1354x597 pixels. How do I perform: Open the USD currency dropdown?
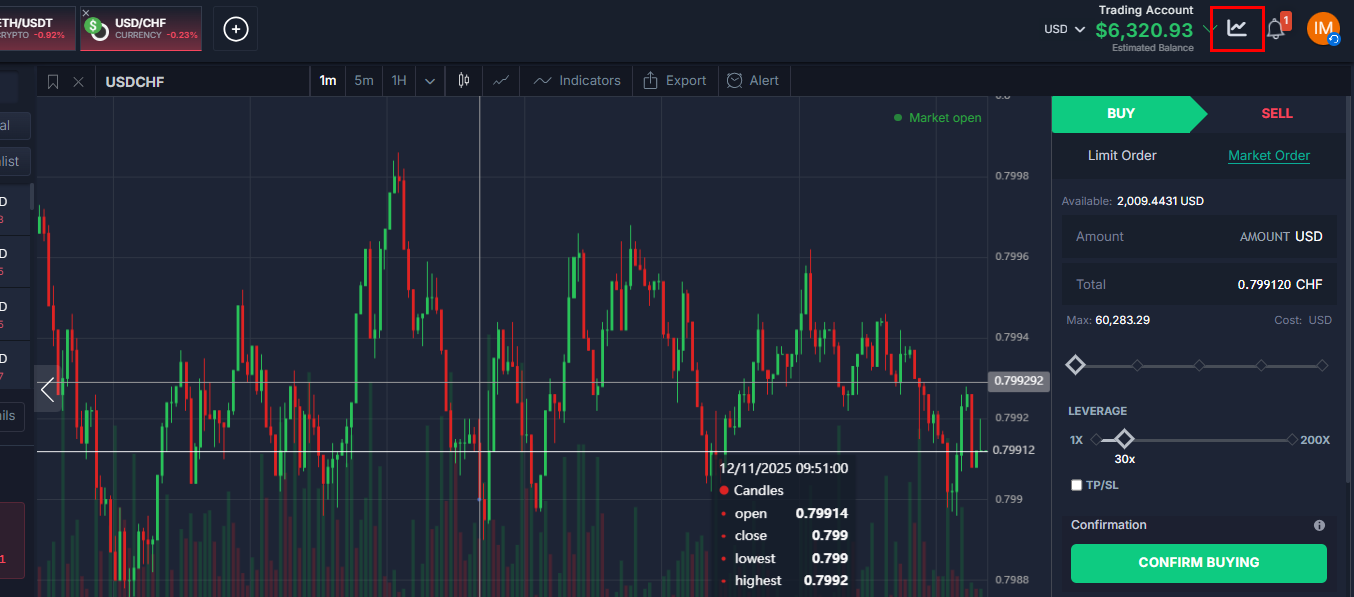(x=1064, y=29)
